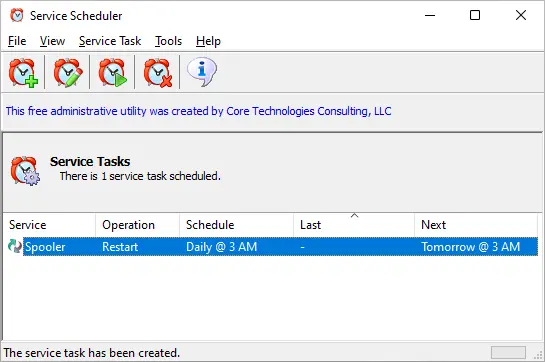Sort by the Schedule column header

(x=236, y=225)
